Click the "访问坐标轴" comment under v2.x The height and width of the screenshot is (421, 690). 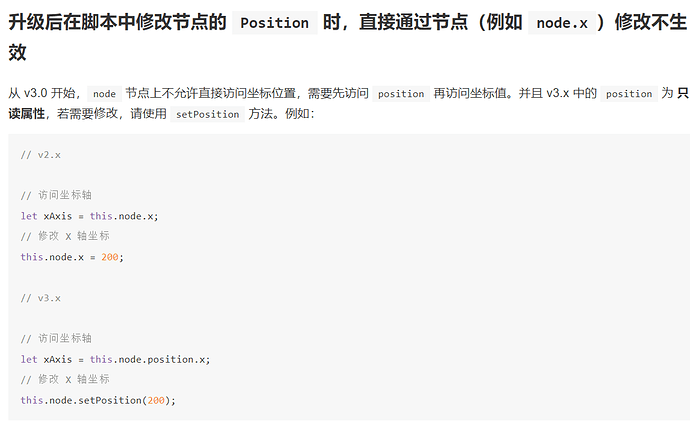pos(65,195)
